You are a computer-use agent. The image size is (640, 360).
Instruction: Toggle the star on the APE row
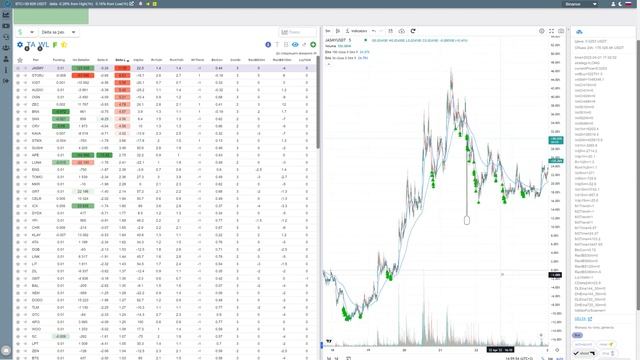coord(18,155)
